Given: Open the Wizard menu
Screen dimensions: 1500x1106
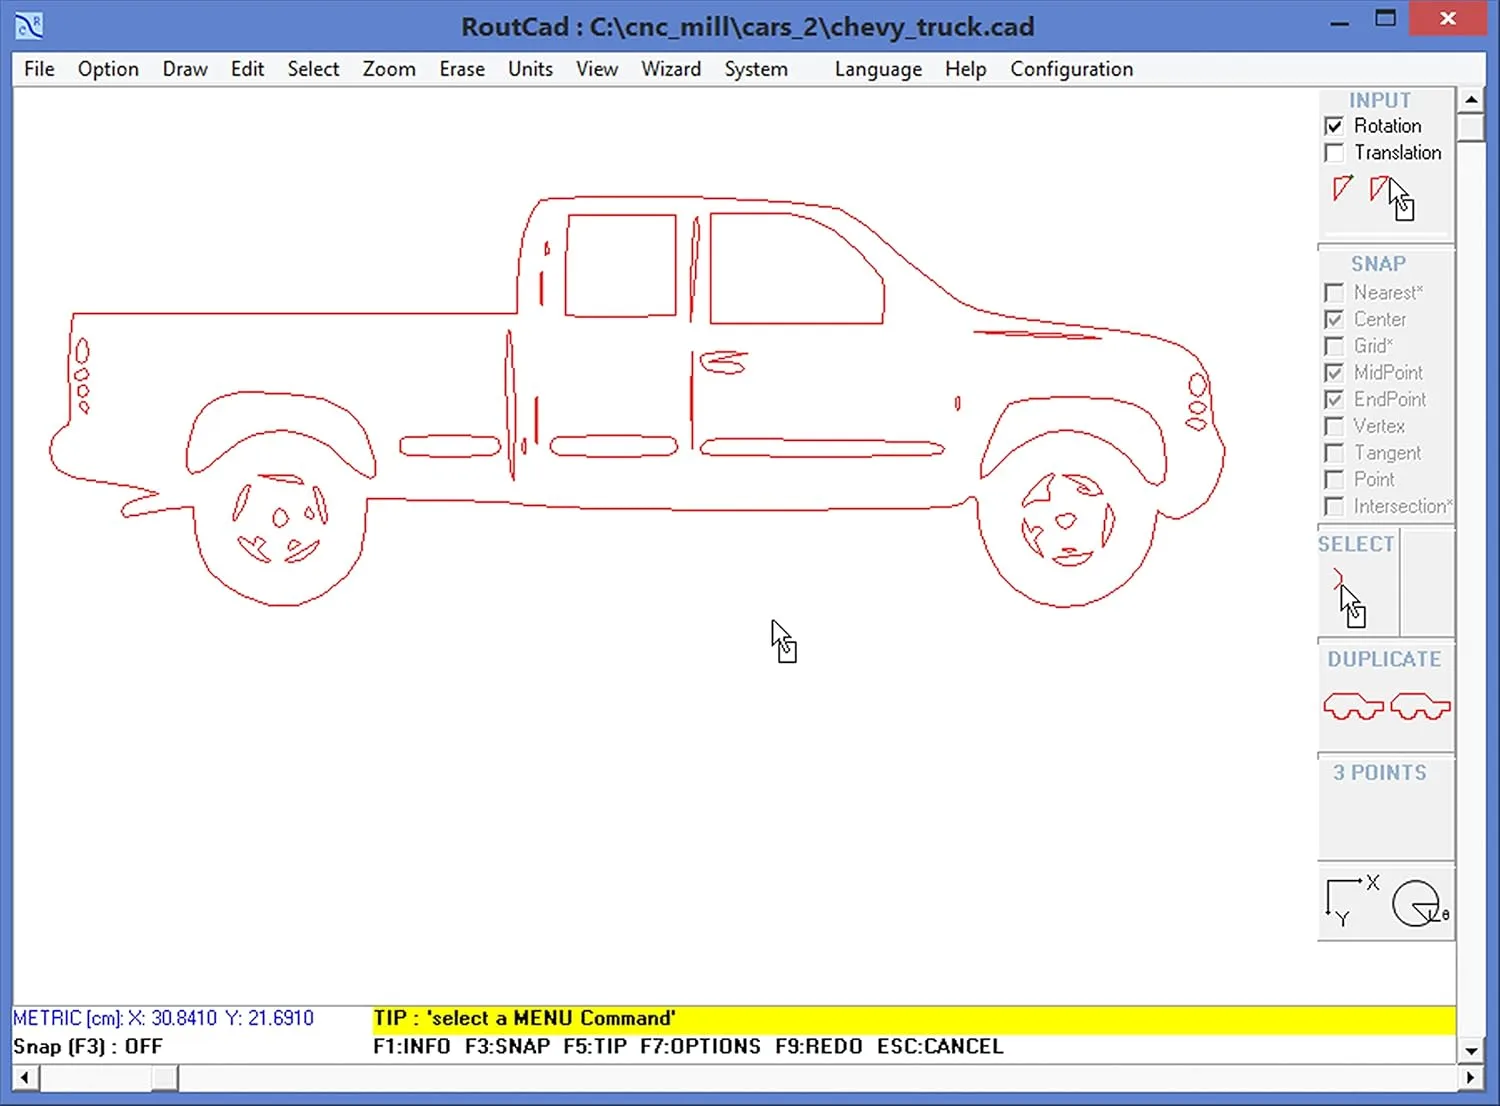Looking at the screenshot, I should click(670, 69).
